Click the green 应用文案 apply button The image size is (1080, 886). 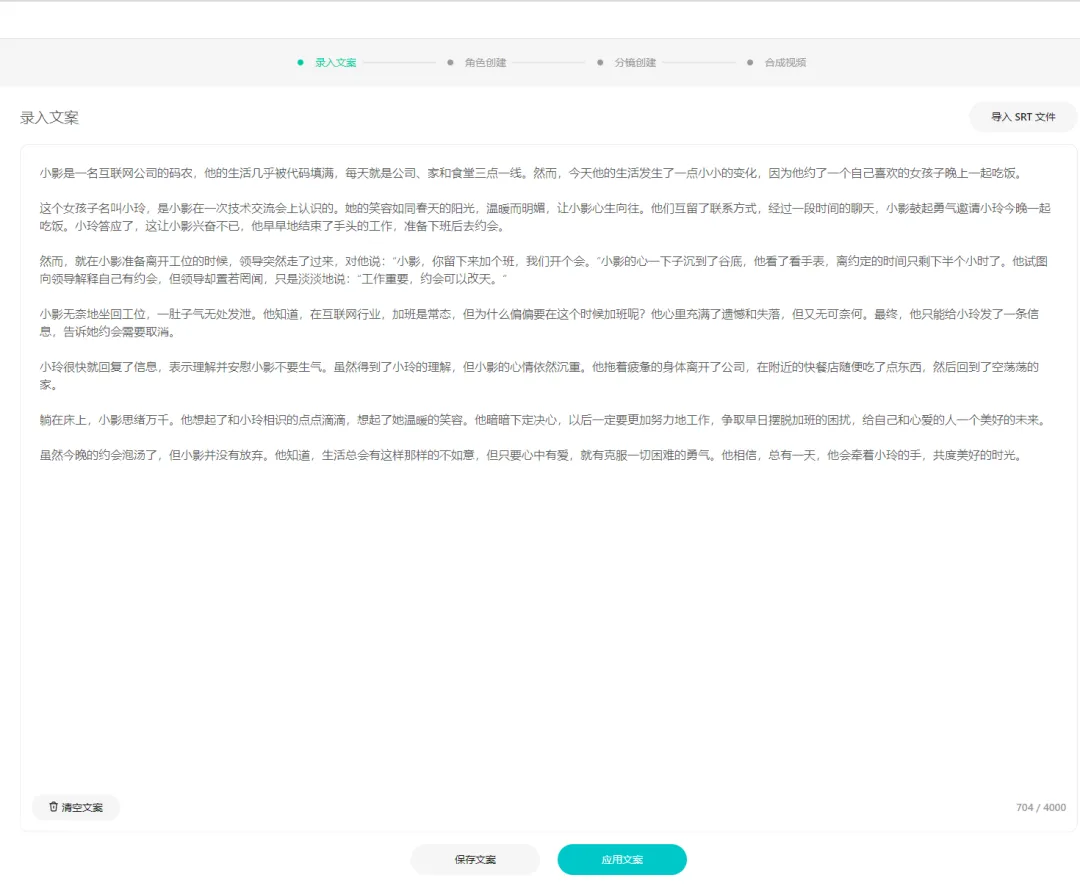[623, 859]
